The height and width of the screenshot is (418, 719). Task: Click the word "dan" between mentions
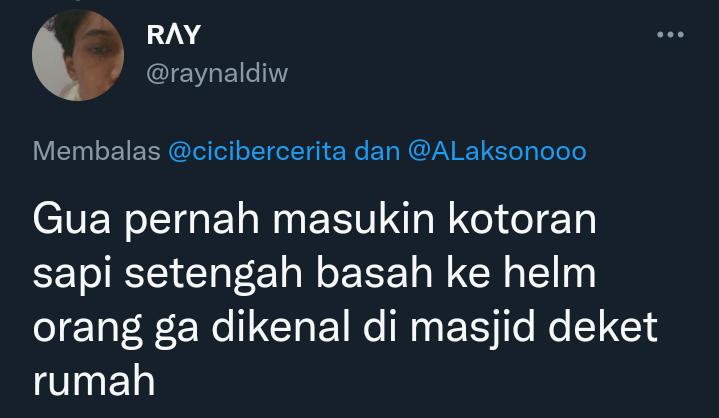[x=377, y=151]
